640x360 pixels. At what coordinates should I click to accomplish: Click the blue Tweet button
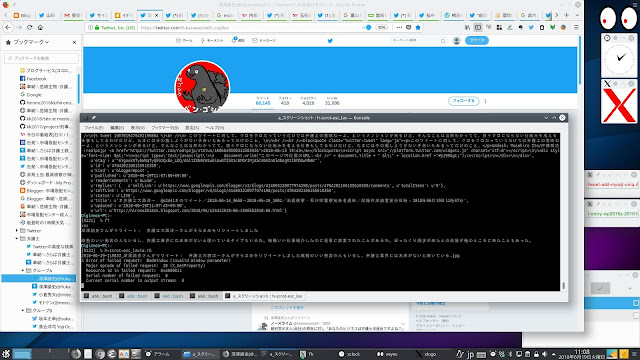pyautogui.click(x=476, y=40)
